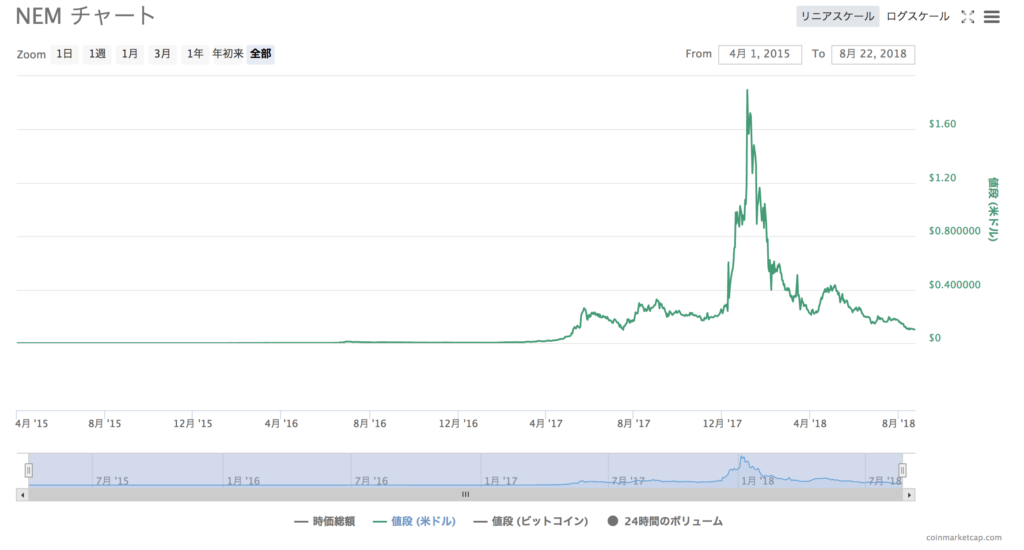Viewport: 1024px width, 550px height.
Task: Open the fullscreen chart icon
Action: [x=968, y=17]
